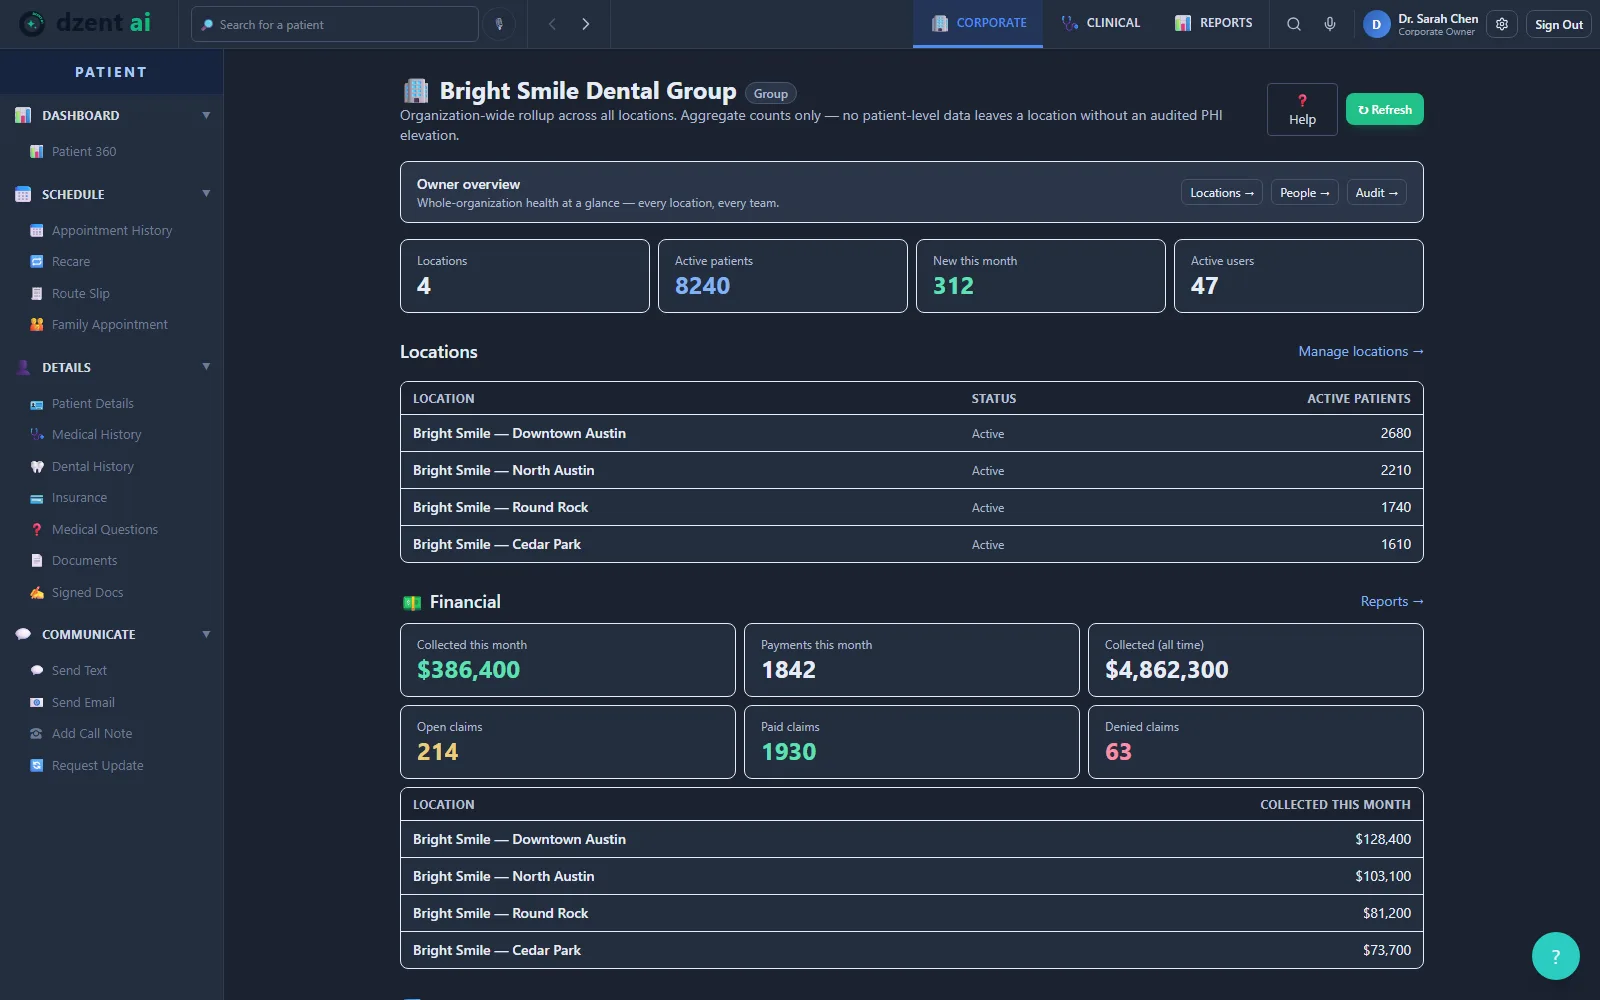Open Signed Docs
1600x1000 pixels.
tap(87, 592)
